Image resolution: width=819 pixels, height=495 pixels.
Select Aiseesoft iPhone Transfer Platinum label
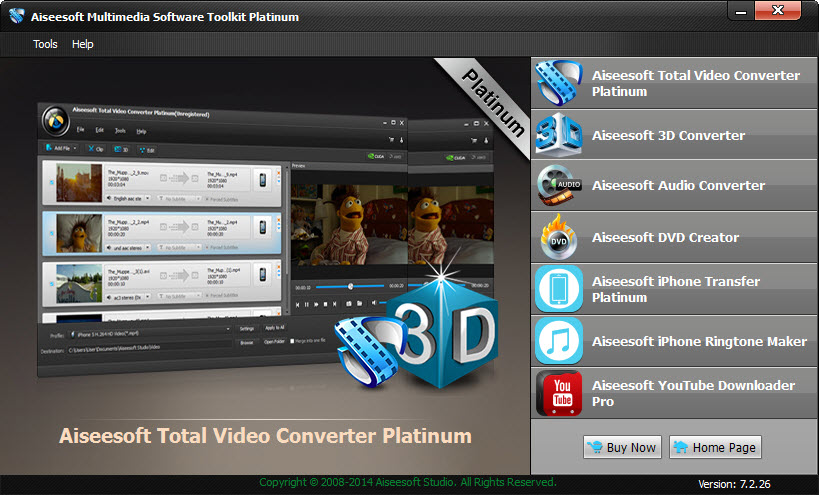[x=675, y=289]
